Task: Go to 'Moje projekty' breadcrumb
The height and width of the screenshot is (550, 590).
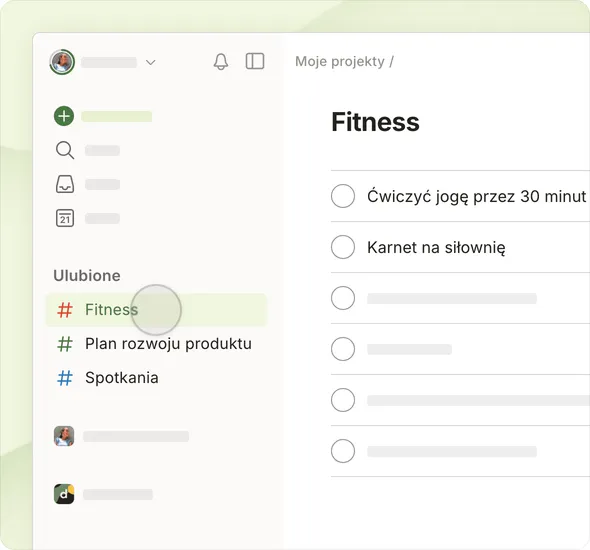Action: tap(340, 61)
